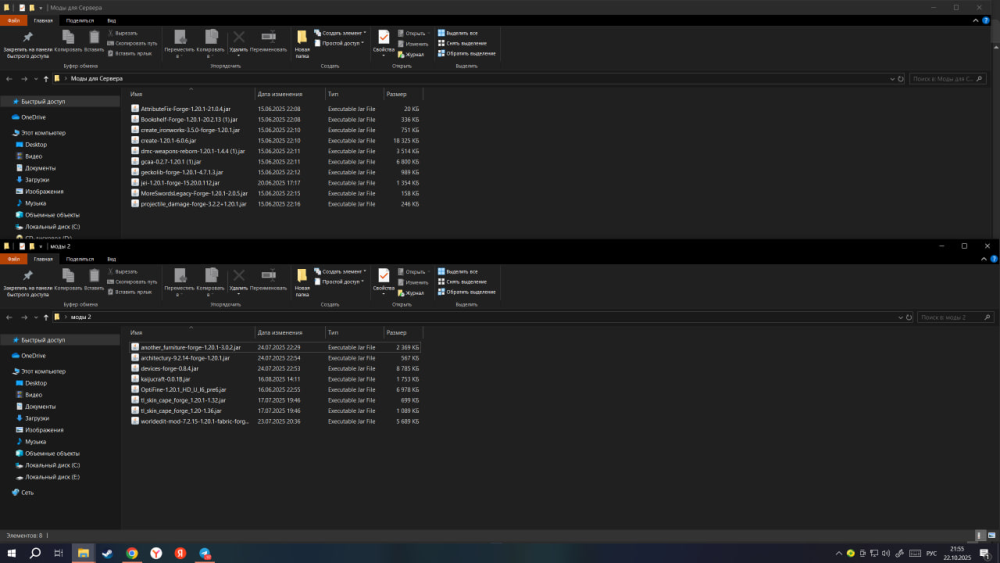Click Снять выделение in top window

pyautogui.click(x=462, y=43)
